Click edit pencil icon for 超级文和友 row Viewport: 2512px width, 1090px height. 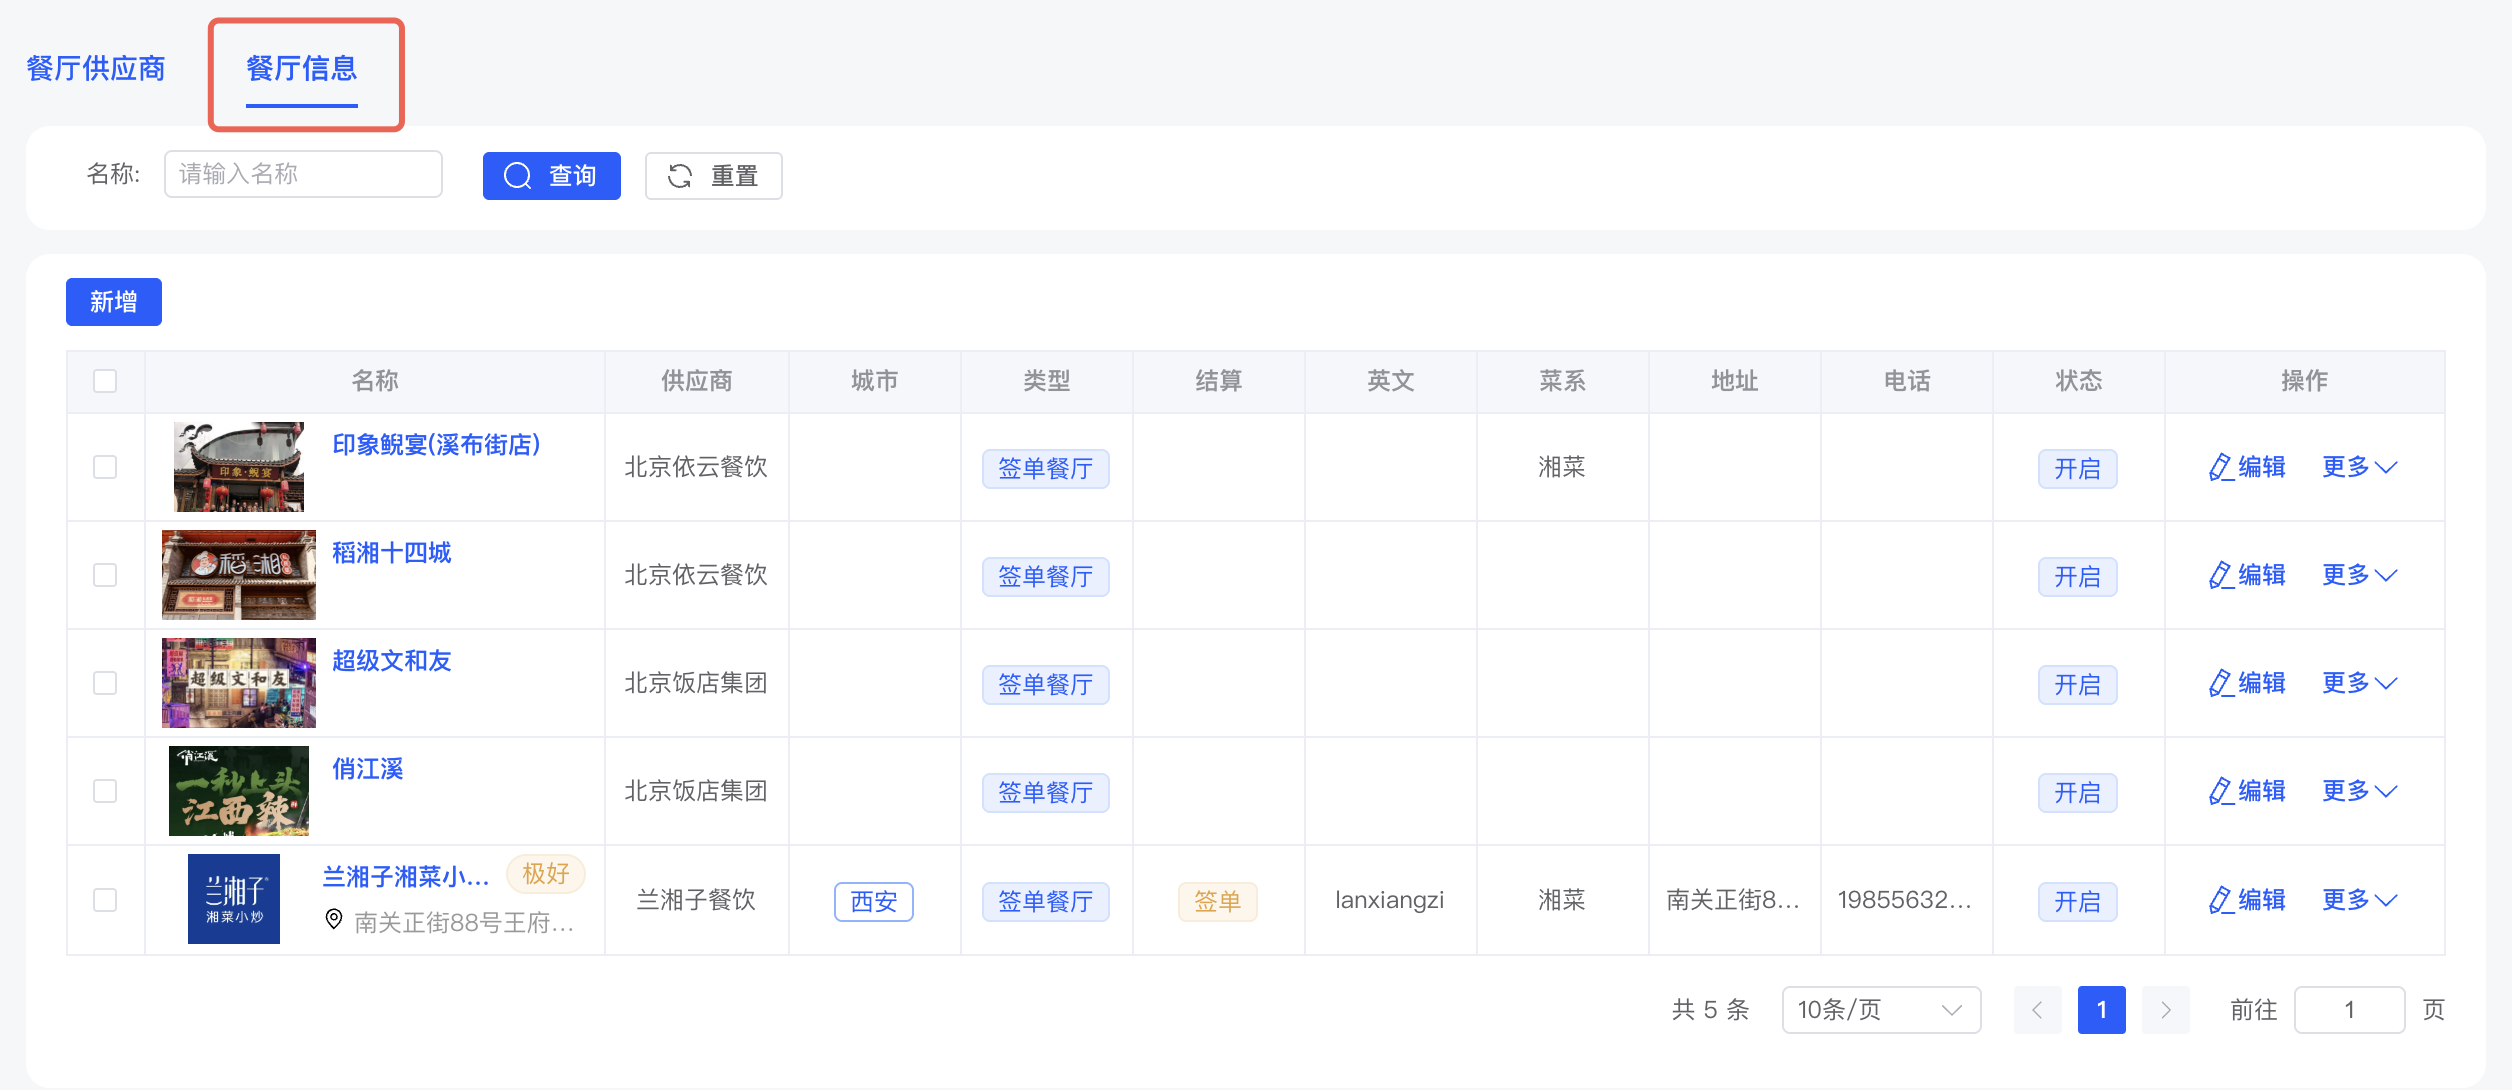pos(2220,683)
